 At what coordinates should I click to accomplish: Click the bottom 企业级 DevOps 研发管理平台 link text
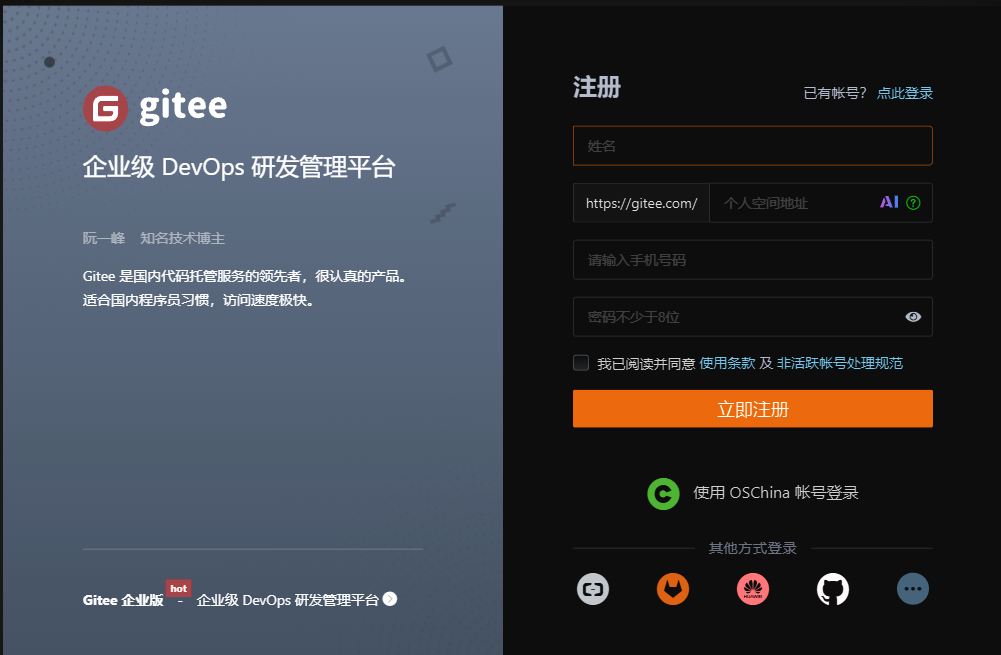(x=288, y=600)
